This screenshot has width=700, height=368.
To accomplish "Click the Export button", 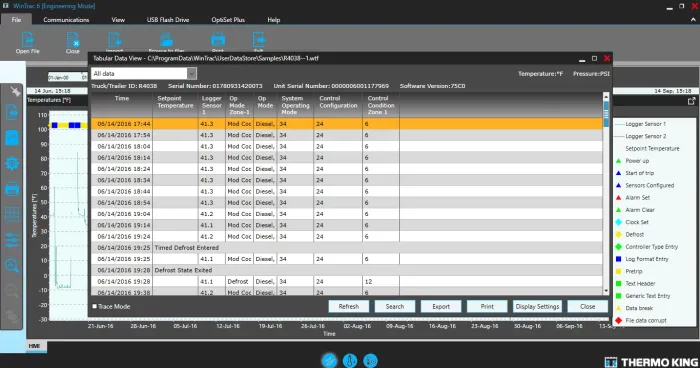I will [x=441, y=306].
